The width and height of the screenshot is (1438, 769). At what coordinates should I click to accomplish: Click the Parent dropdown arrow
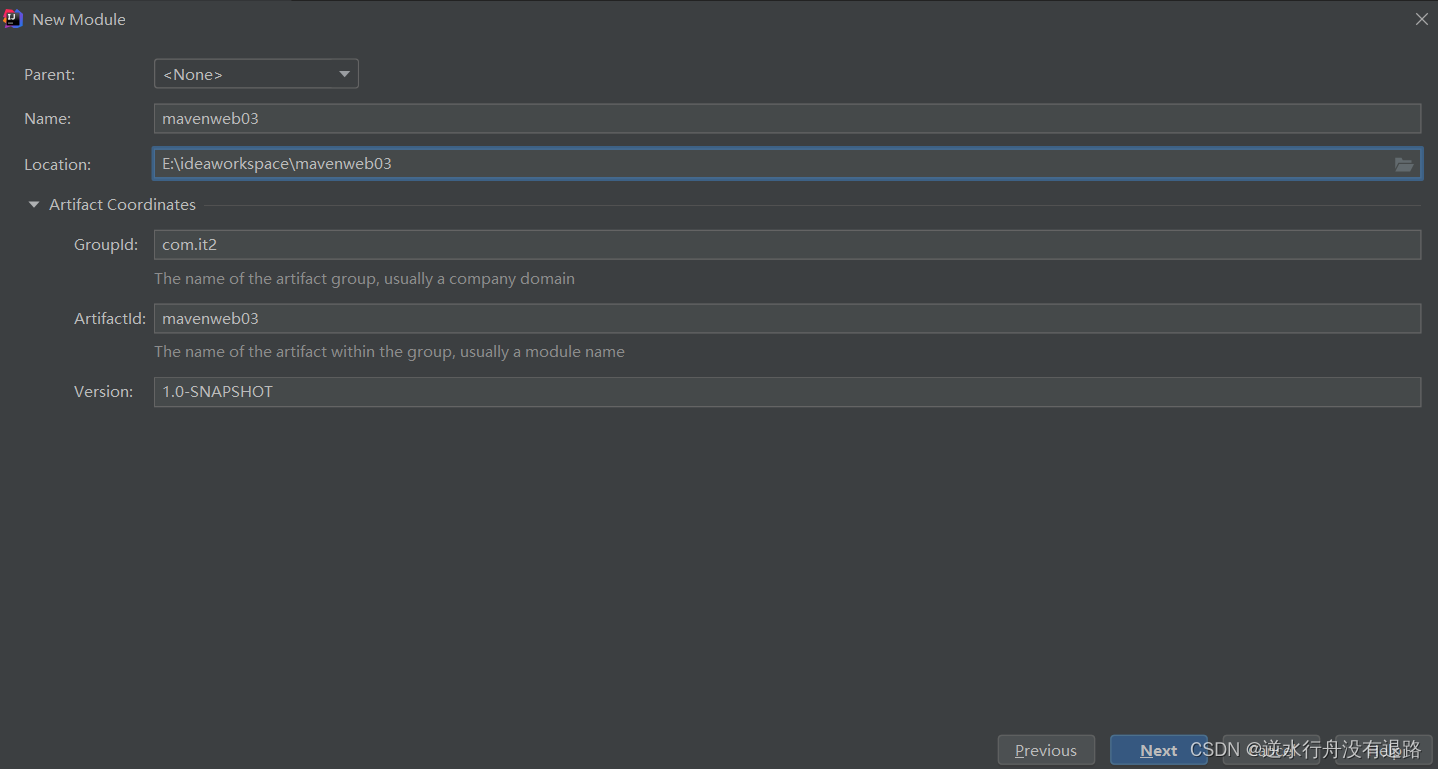(344, 74)
